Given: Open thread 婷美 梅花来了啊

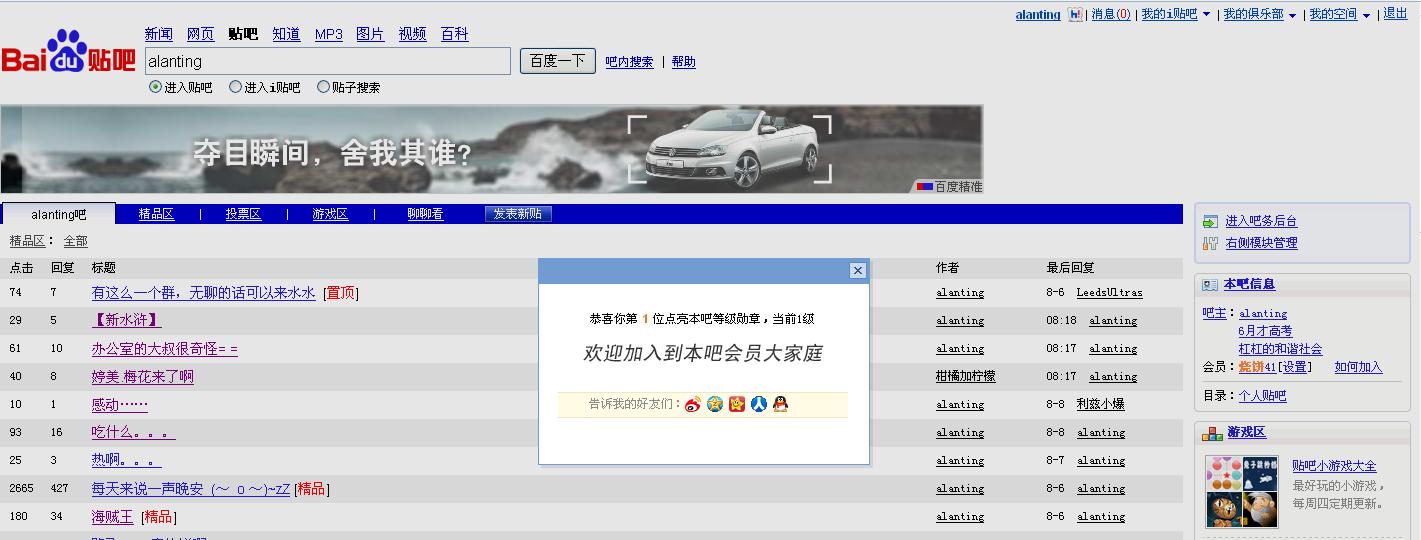Looking at the screenshot, I should (142, 377).
